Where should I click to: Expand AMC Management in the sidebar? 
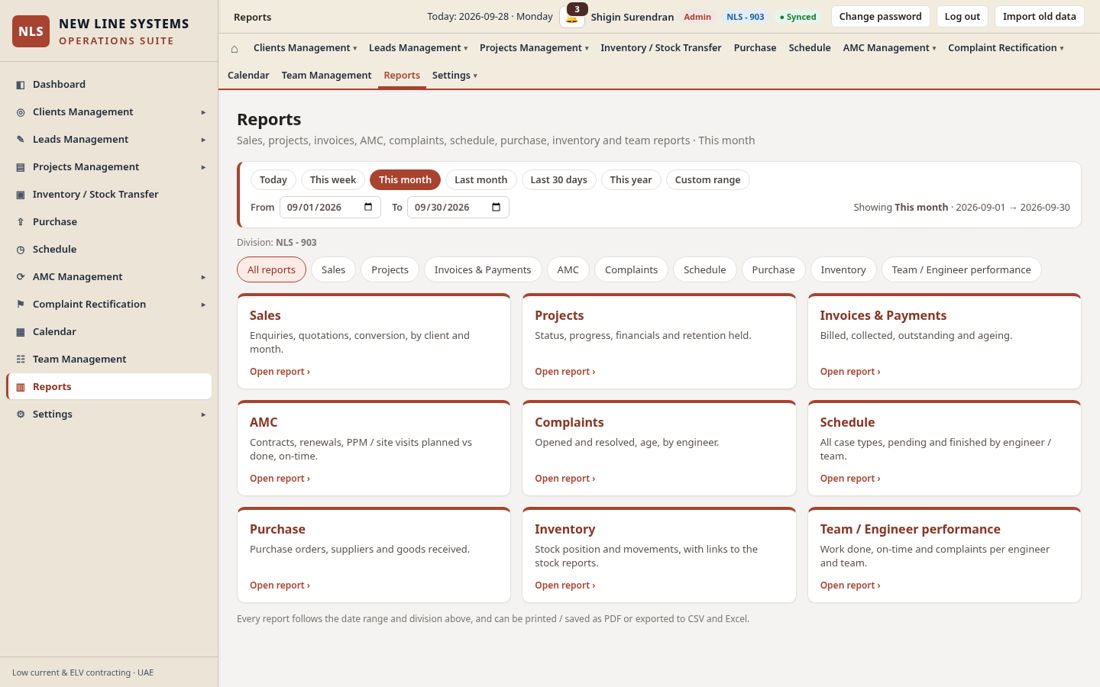click(x=203, y=277)
